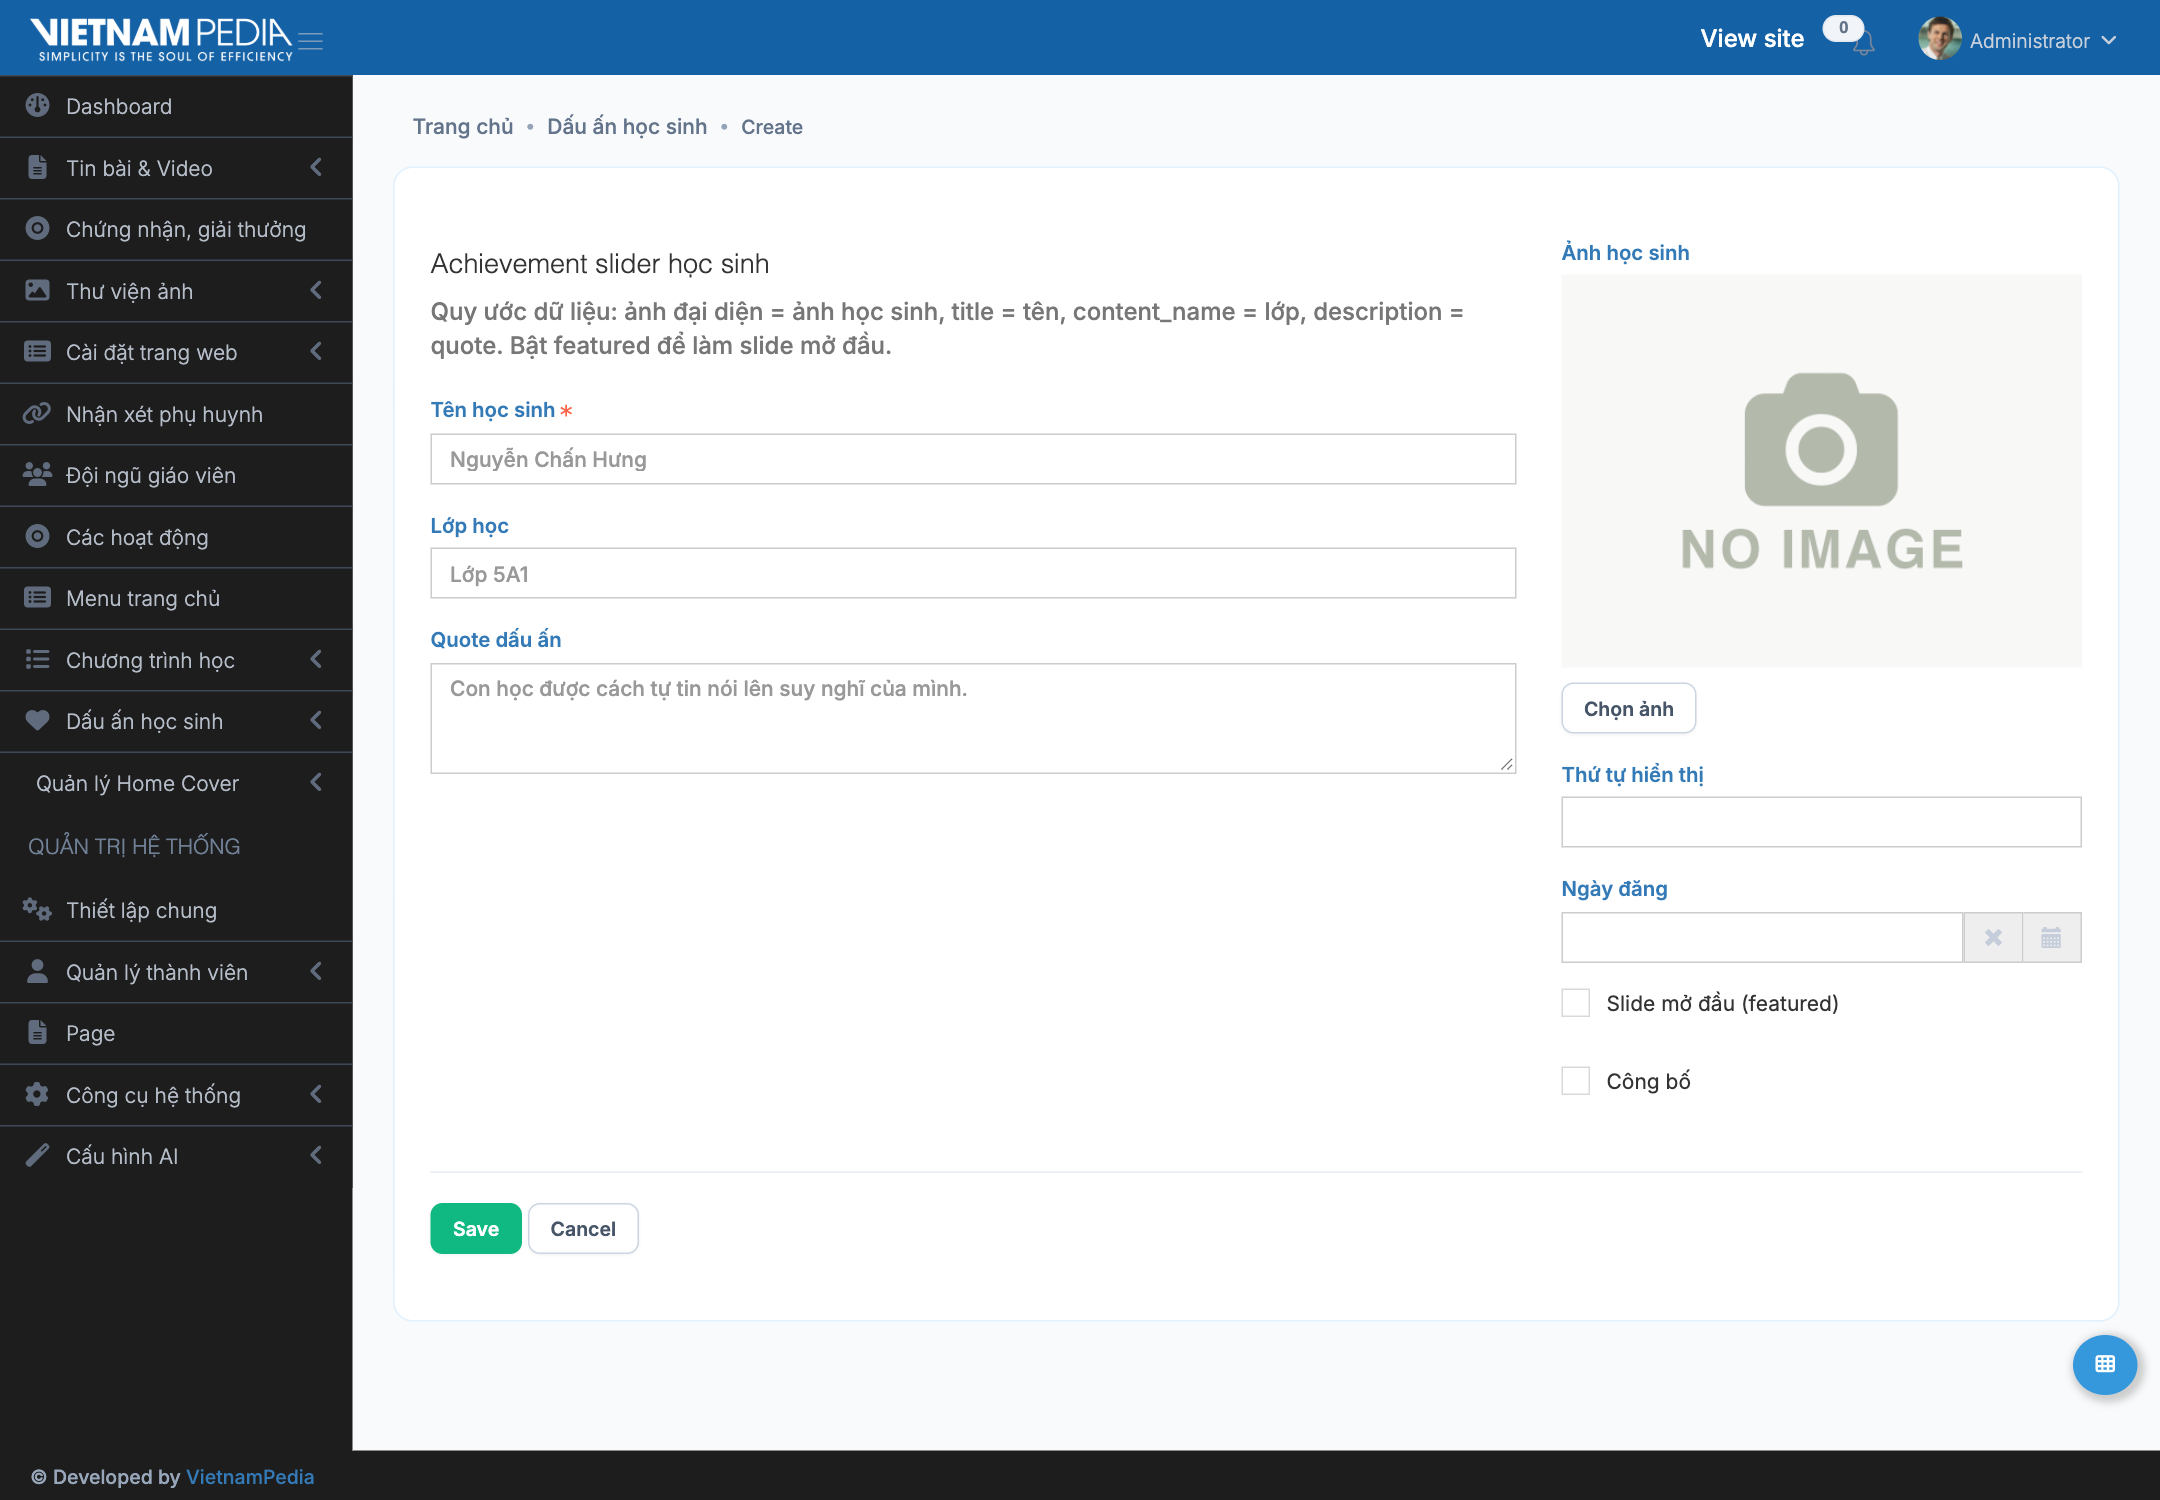
Task: Click the Thiết lập chung gears icon
Action: click(x=37, y=909)
